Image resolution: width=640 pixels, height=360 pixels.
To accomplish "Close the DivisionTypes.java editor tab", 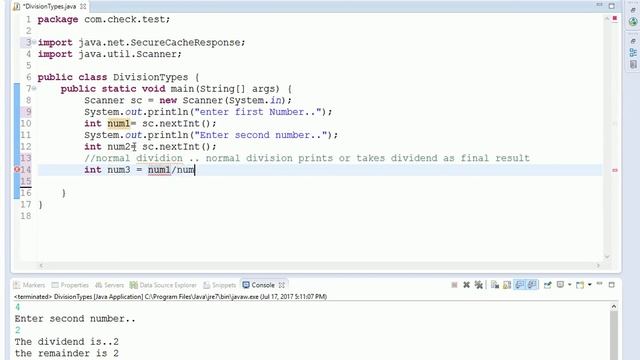I will pos(83,6).
